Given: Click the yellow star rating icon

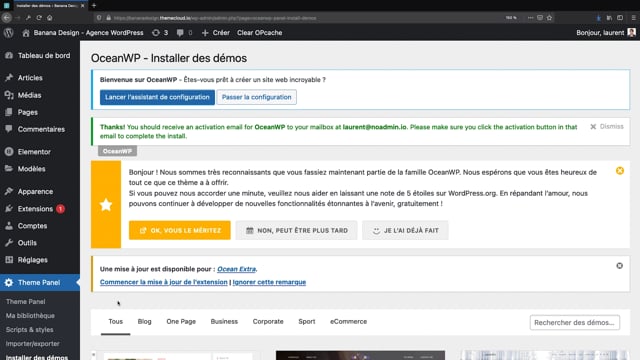Looking at the screenshot, I should (106, 204).
